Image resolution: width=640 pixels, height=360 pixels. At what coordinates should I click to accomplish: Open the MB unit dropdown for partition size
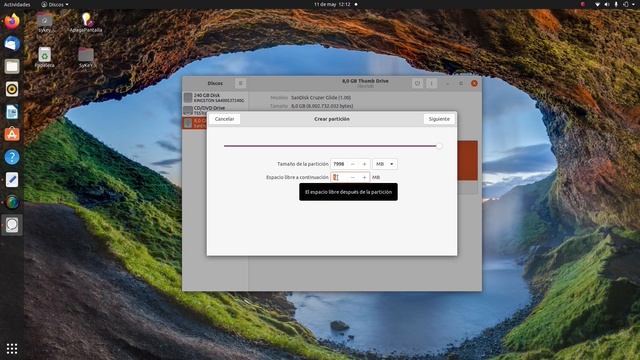[x=384, y=164]
